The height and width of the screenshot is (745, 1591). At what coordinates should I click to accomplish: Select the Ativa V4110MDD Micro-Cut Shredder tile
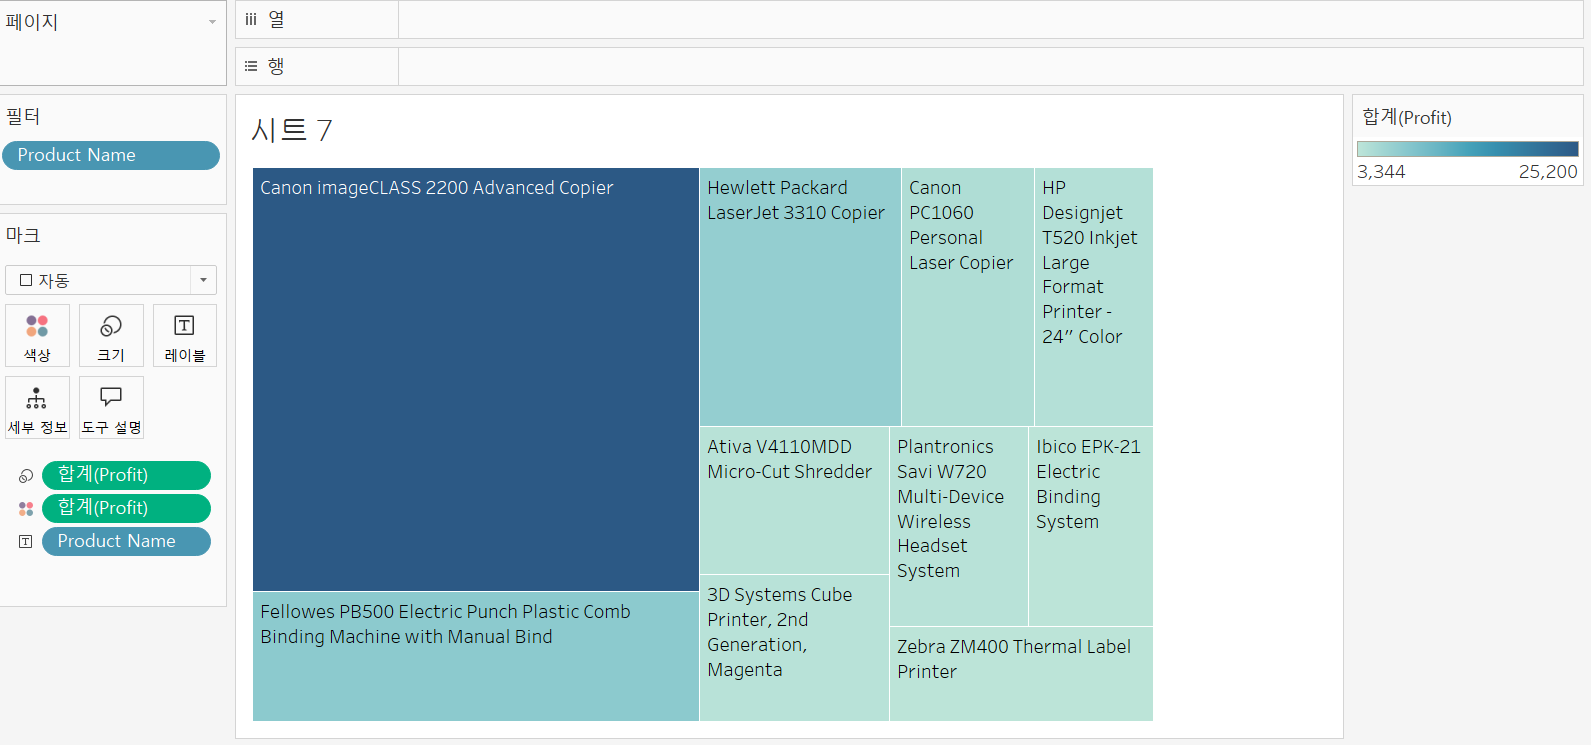[794, 501]
